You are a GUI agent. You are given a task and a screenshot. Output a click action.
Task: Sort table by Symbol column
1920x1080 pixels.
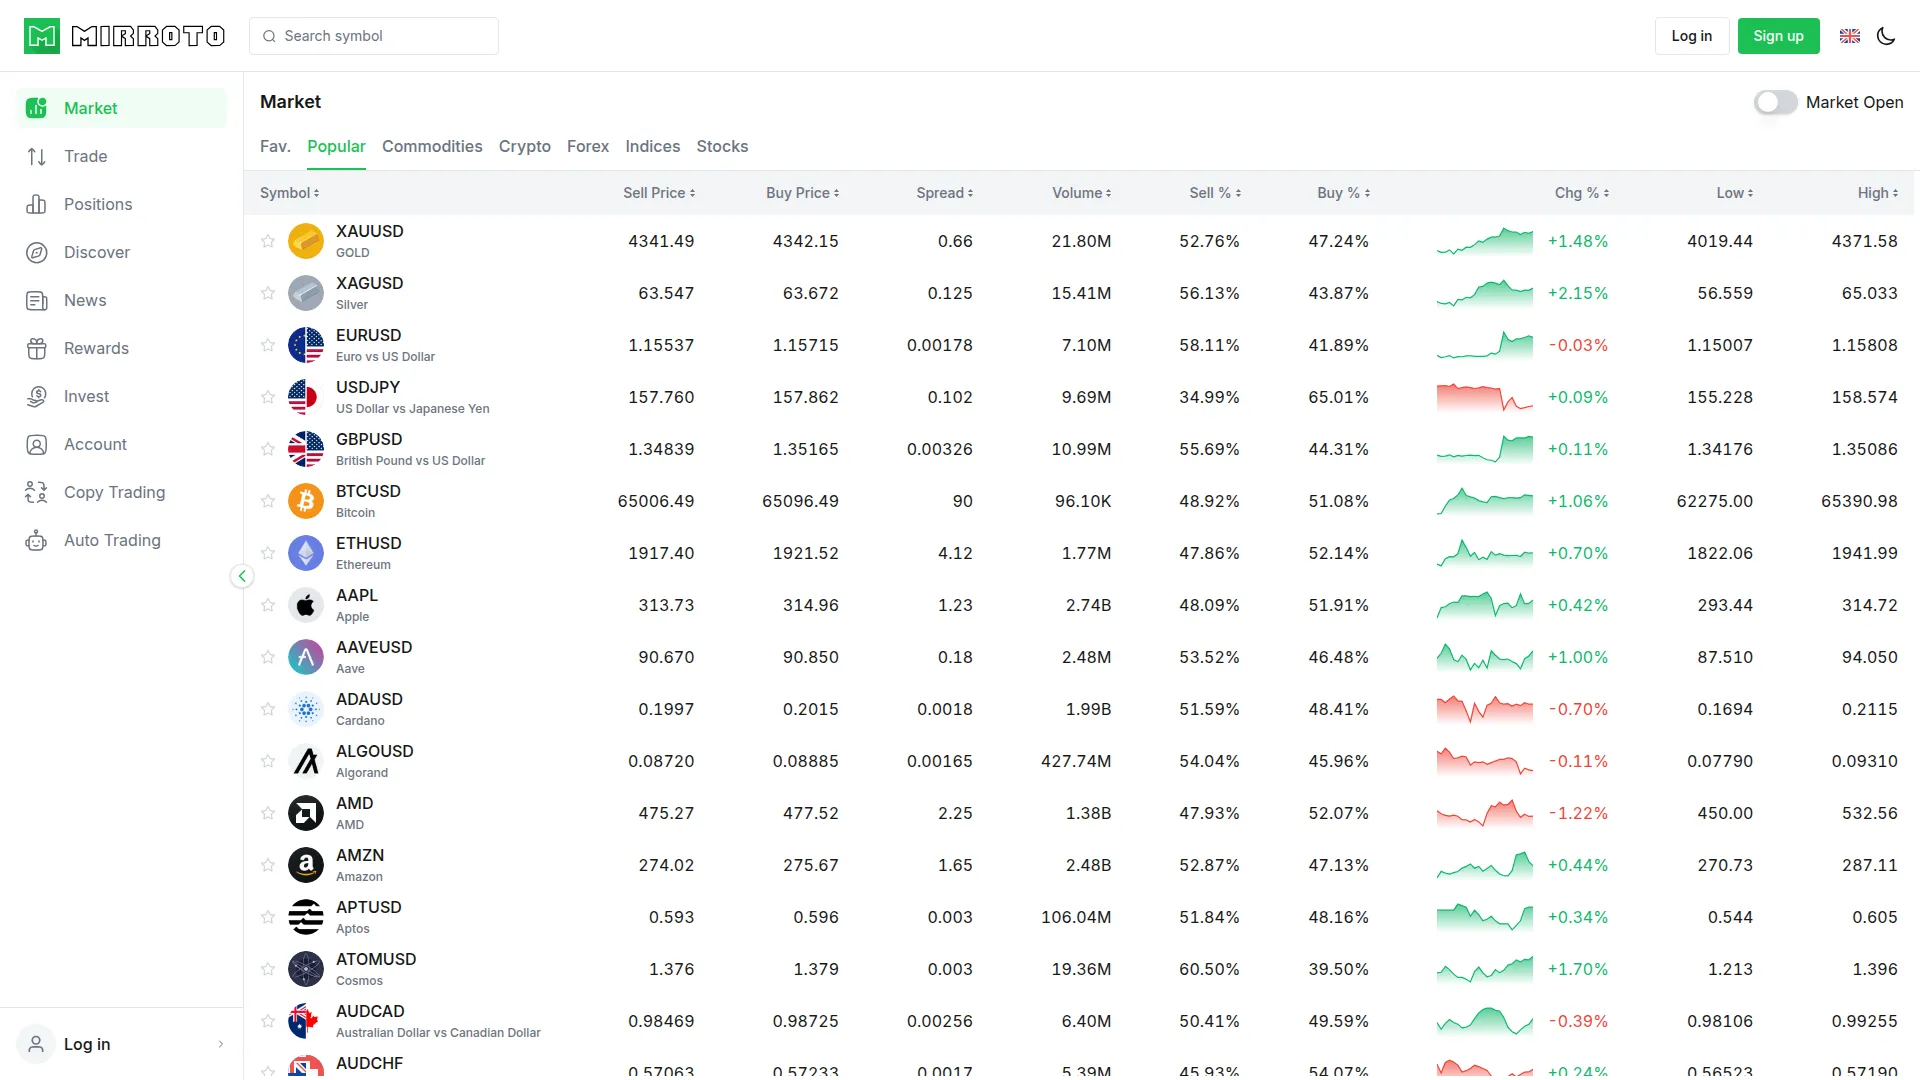point(290,193)
